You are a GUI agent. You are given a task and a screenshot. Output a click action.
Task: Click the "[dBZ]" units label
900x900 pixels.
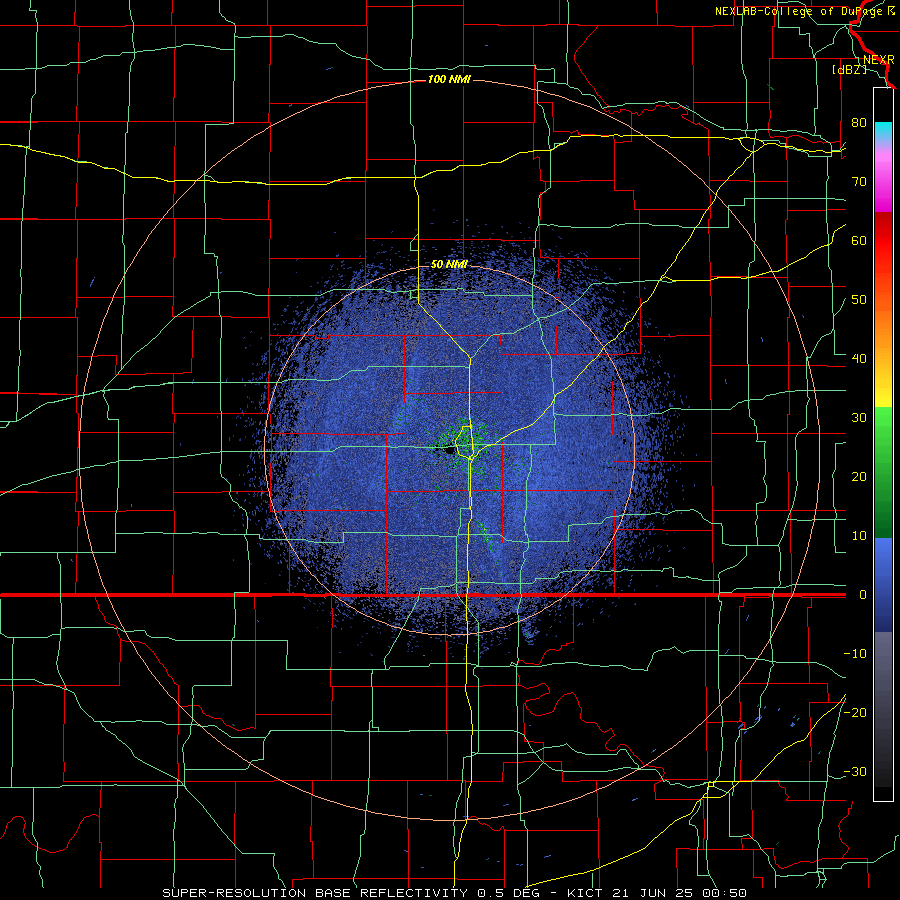(x=849, y=70)
